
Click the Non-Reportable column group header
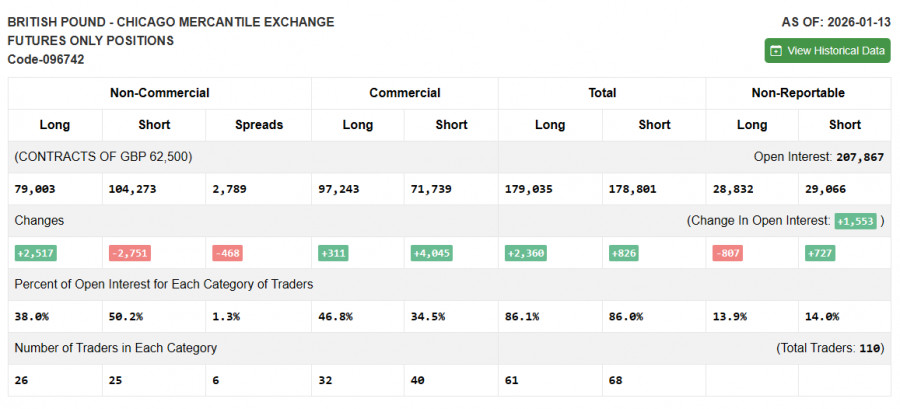point(797,93)
